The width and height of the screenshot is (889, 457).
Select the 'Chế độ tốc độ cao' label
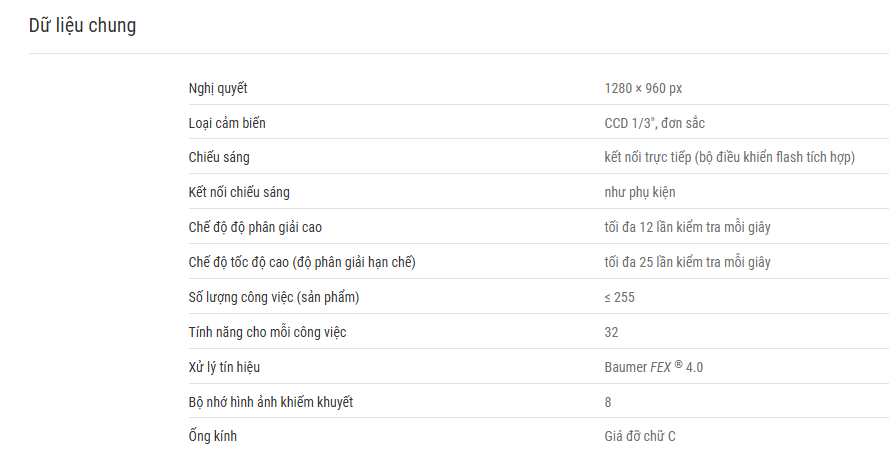pyautogui.click(x=302, y=263)
